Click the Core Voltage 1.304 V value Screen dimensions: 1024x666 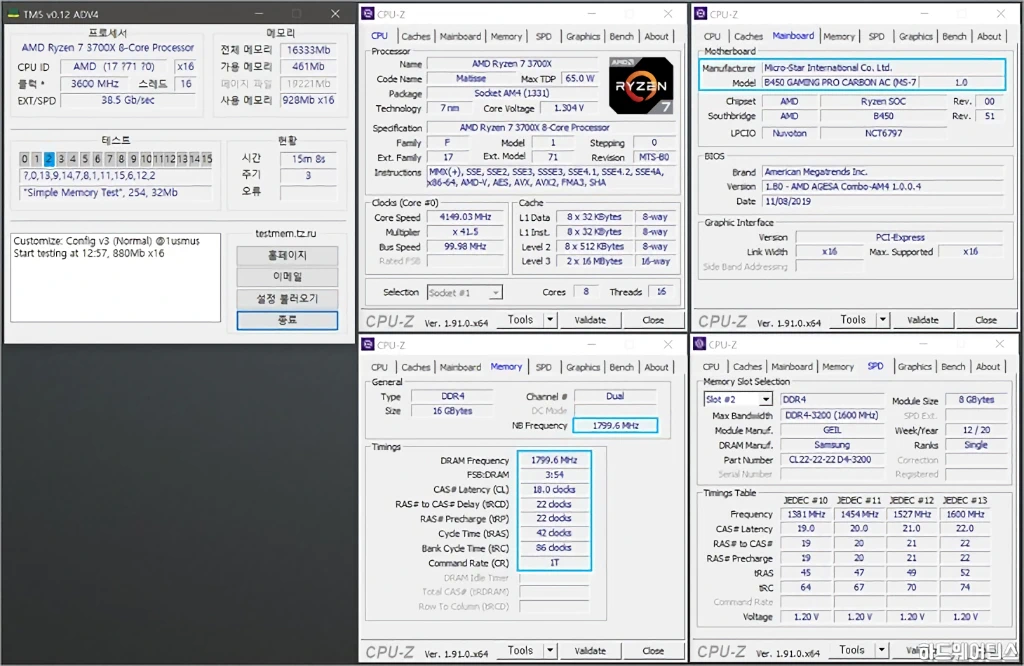tap(569, 108)
